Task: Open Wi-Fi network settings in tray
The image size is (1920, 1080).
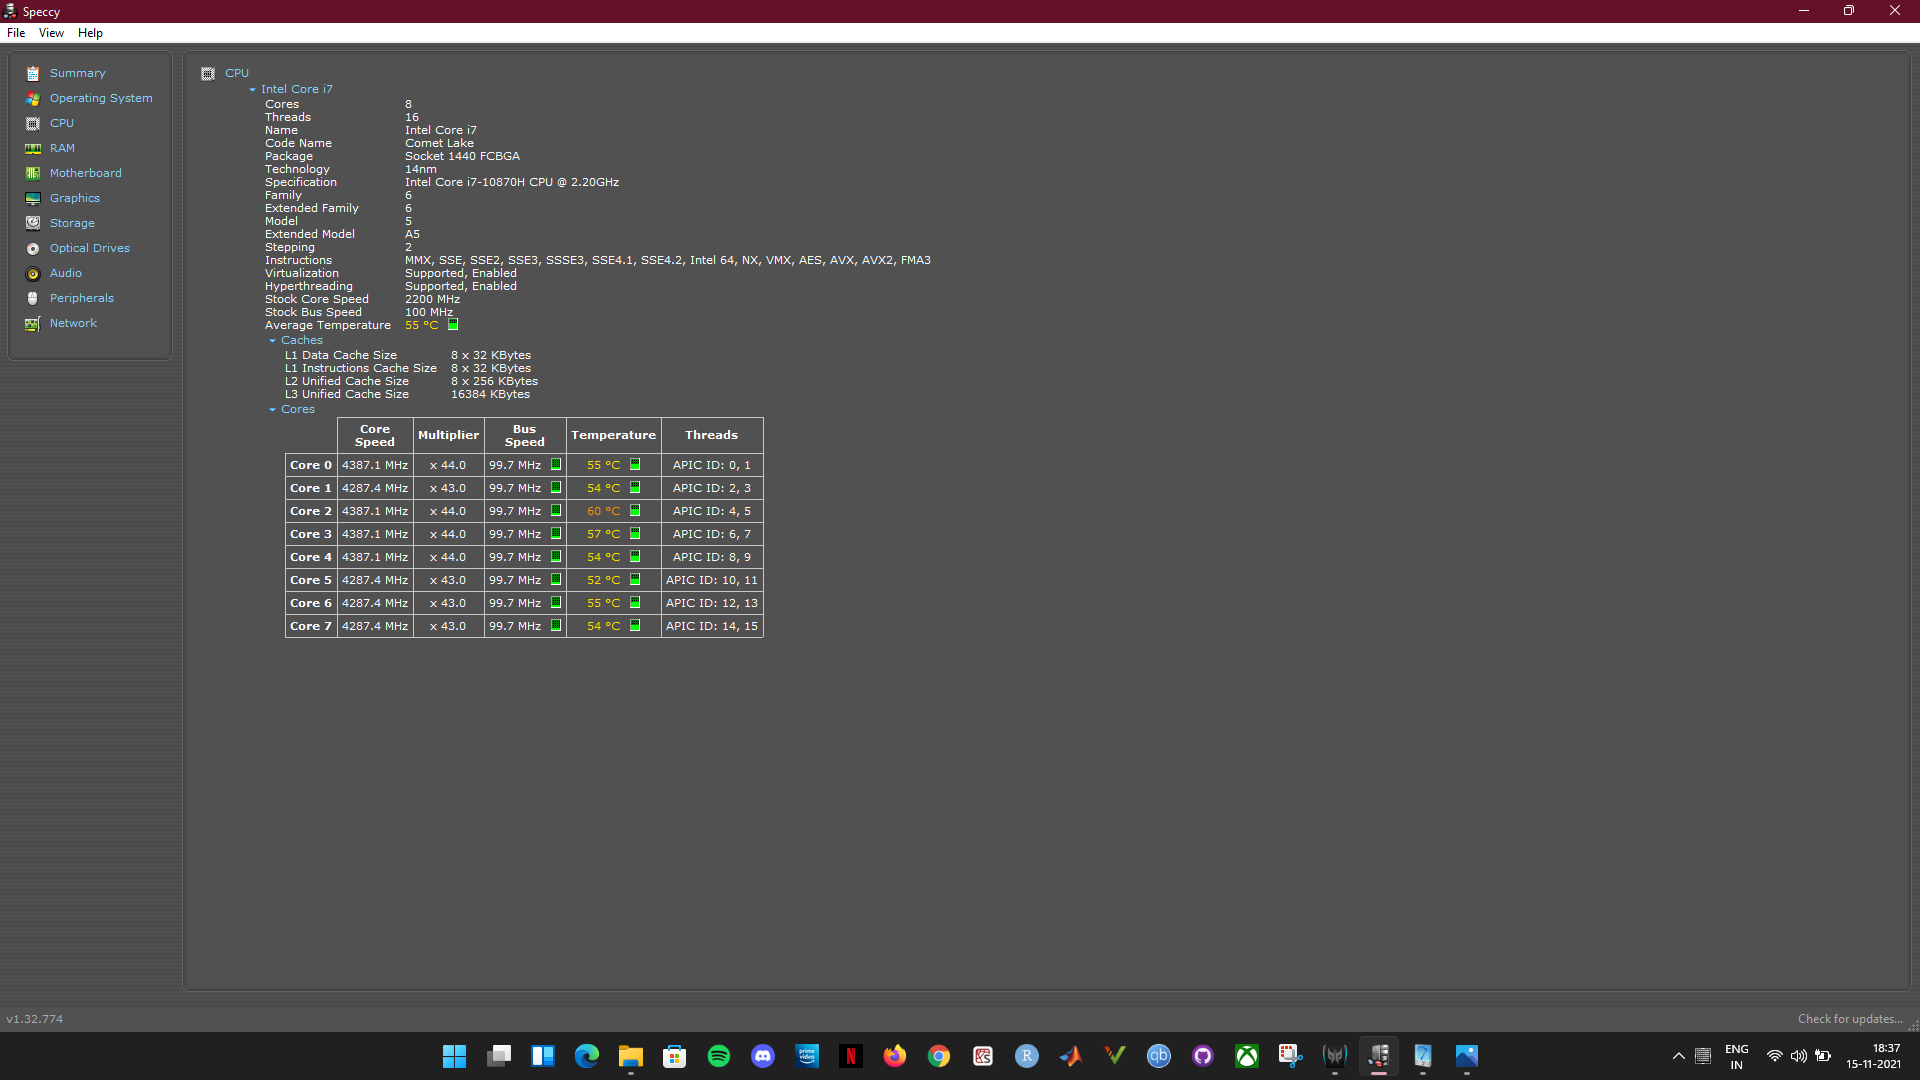Action: (1774, 1056)
